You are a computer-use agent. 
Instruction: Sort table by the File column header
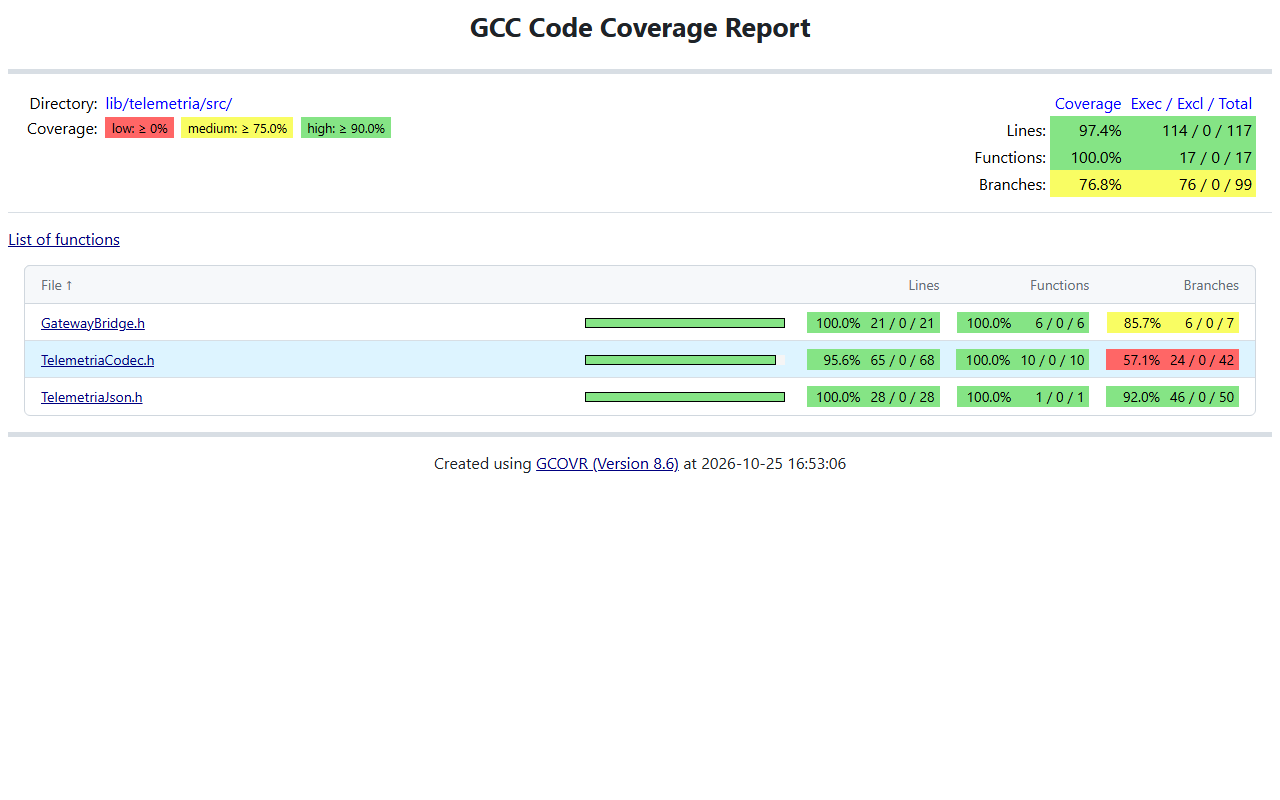57,285
